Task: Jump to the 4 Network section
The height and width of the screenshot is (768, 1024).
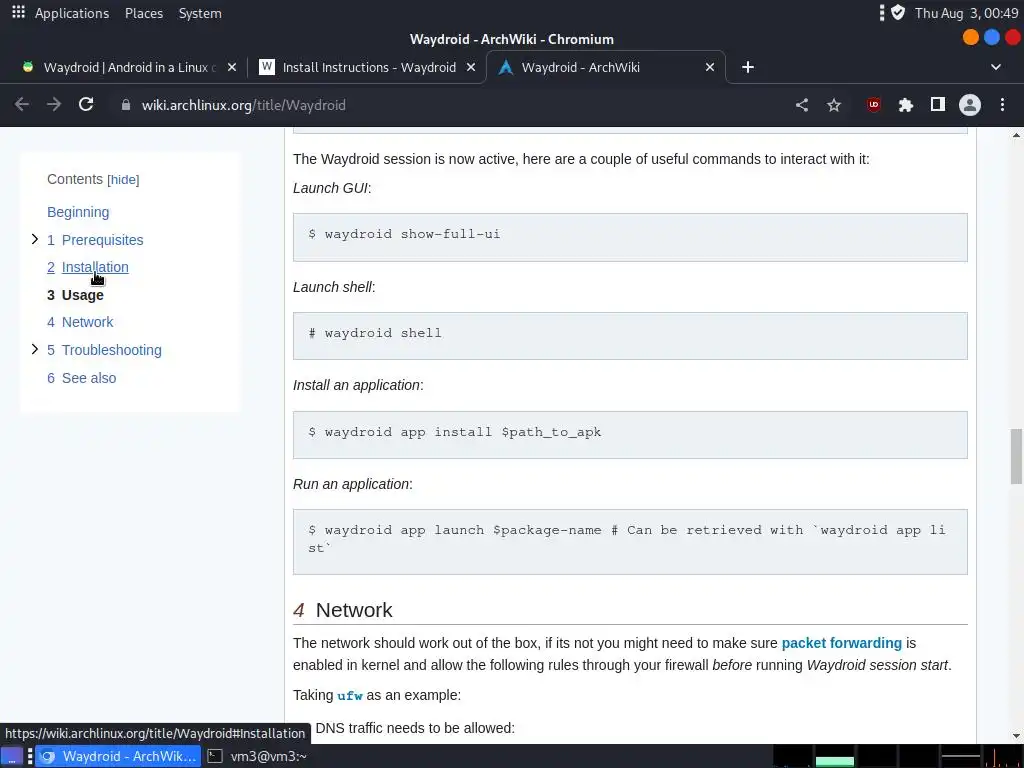Action: click(x=80, y=322)
